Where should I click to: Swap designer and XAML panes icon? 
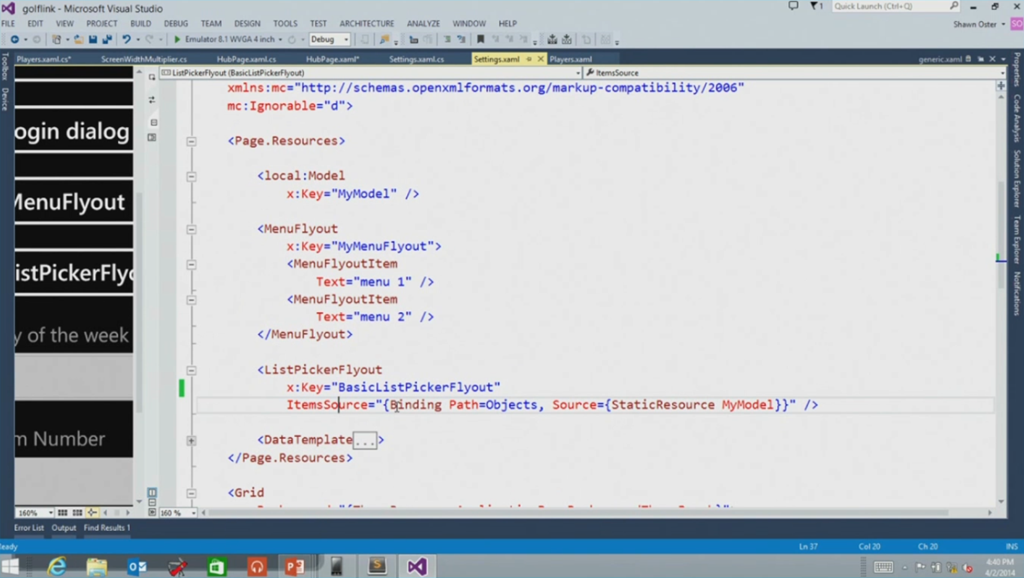(152, 100)
